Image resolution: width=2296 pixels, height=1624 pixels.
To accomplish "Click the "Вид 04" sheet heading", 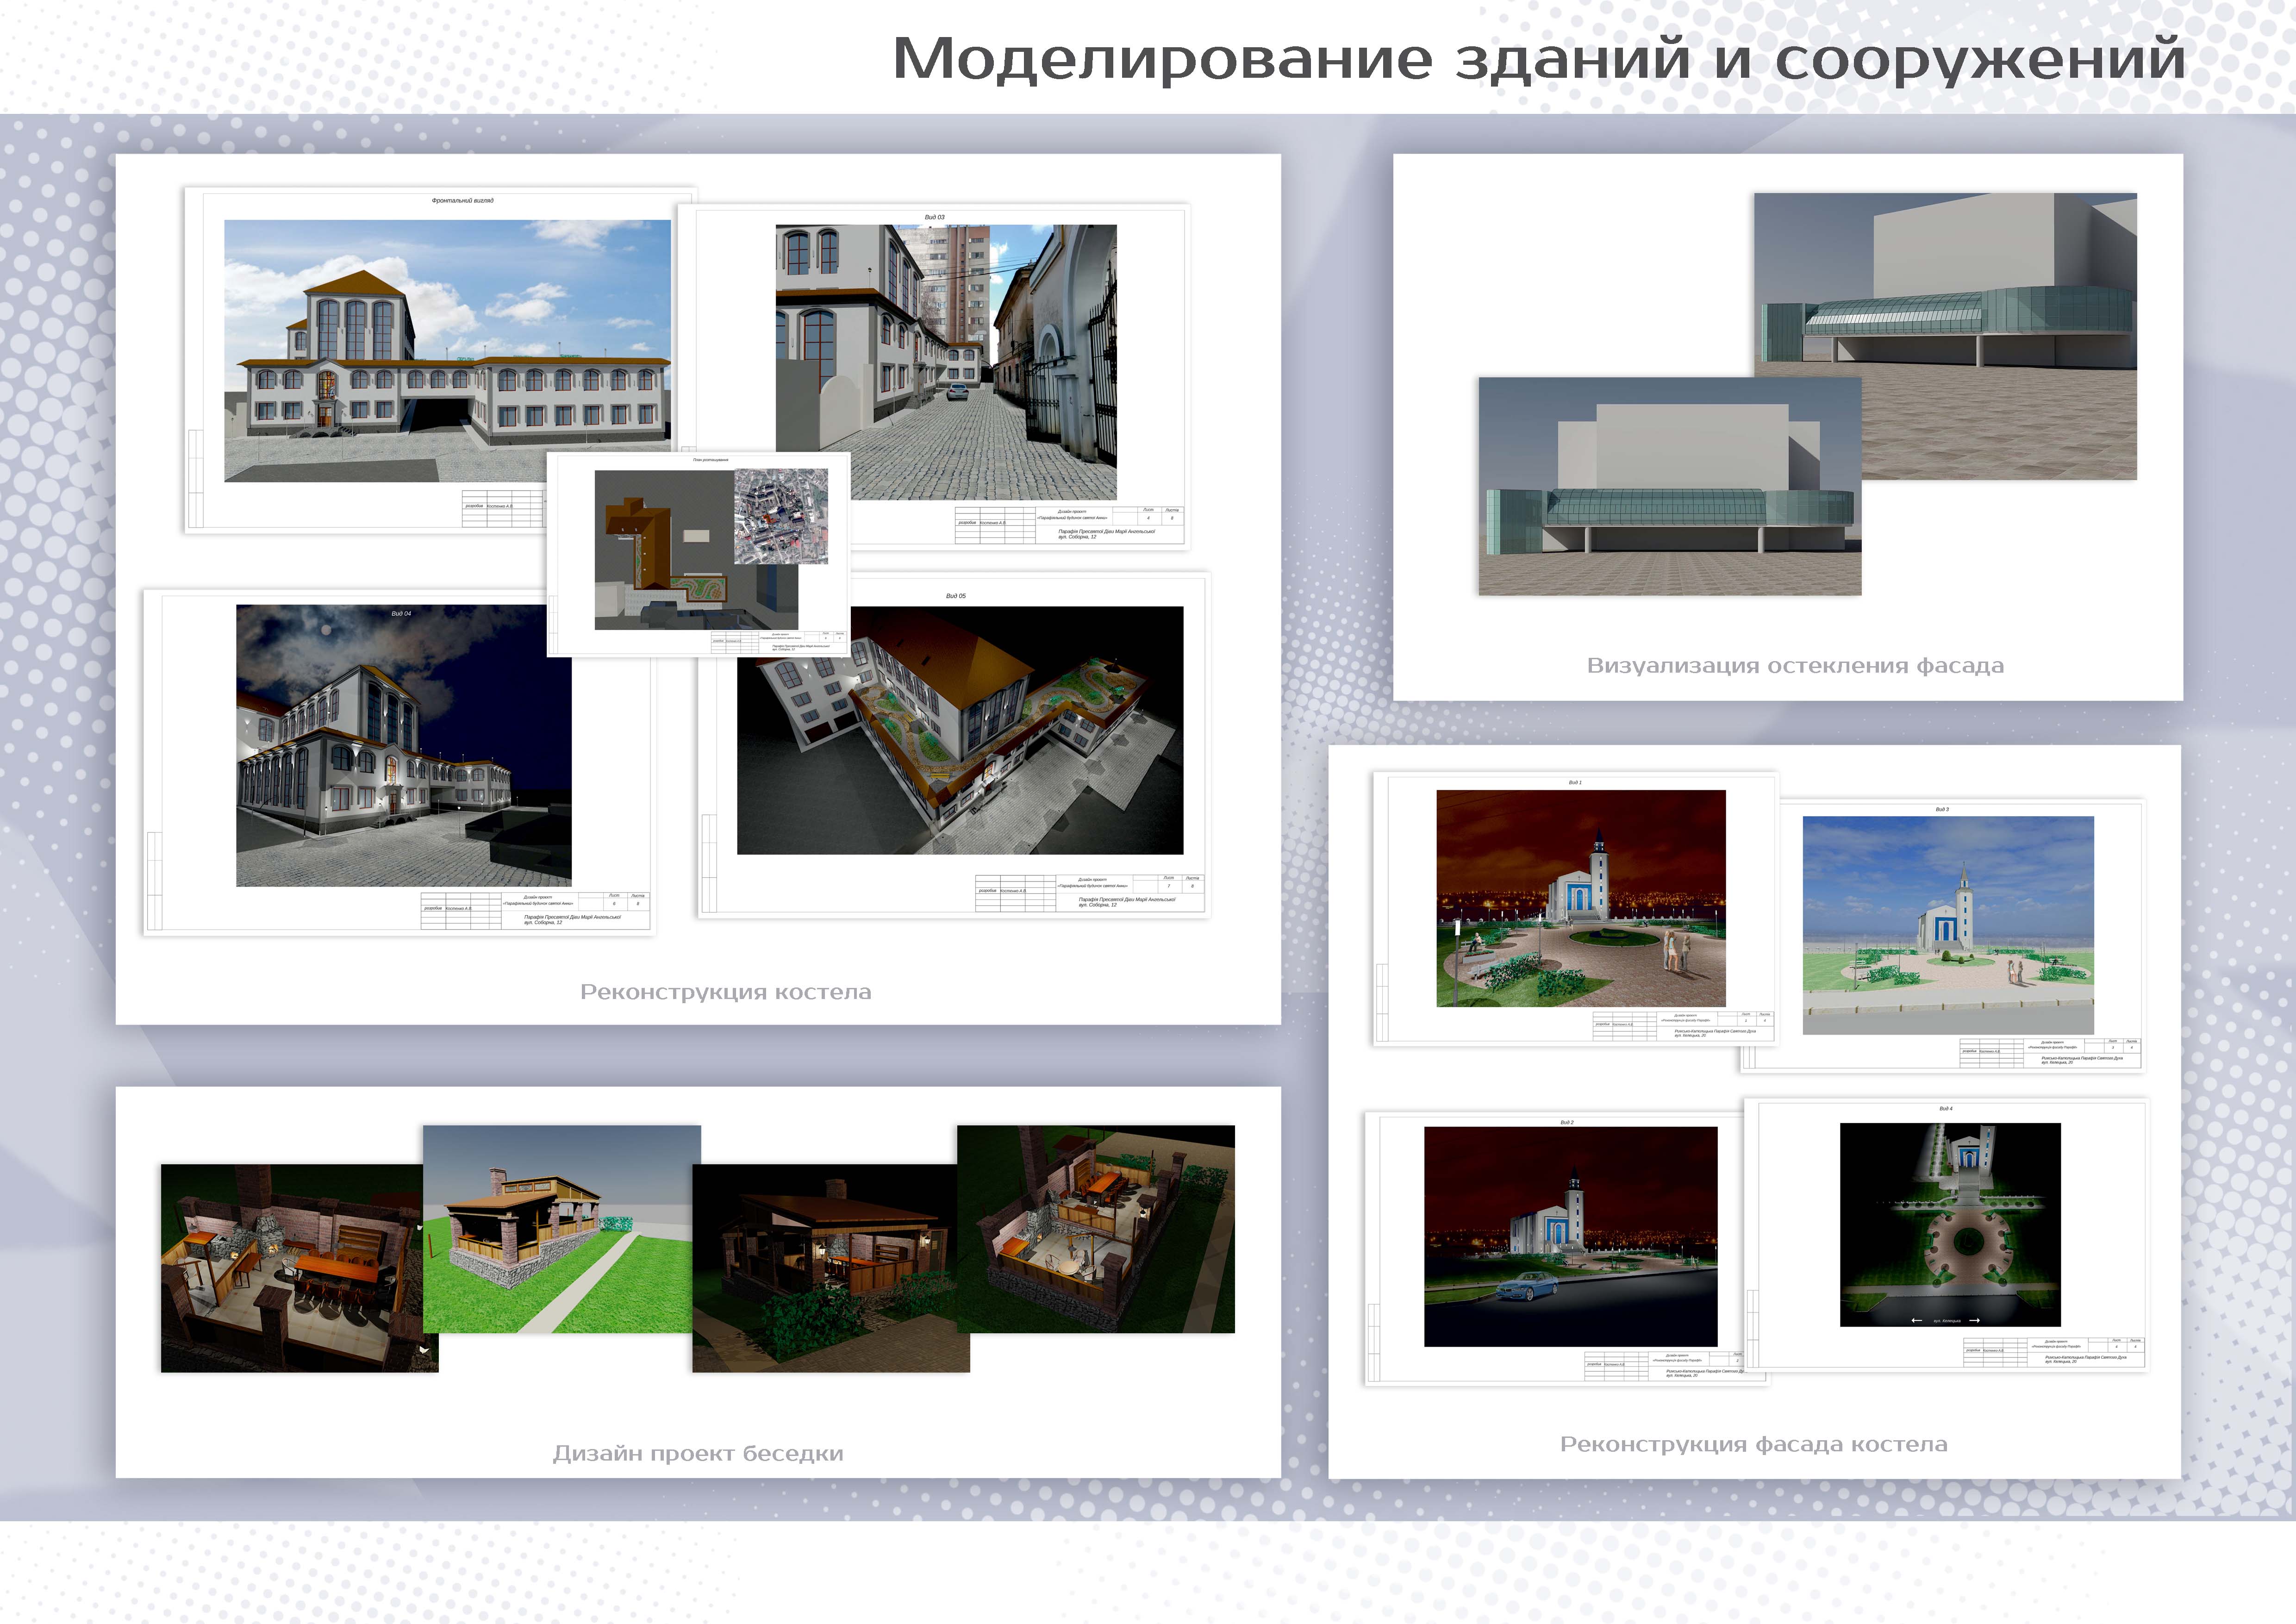I will [x=401, y=613].
